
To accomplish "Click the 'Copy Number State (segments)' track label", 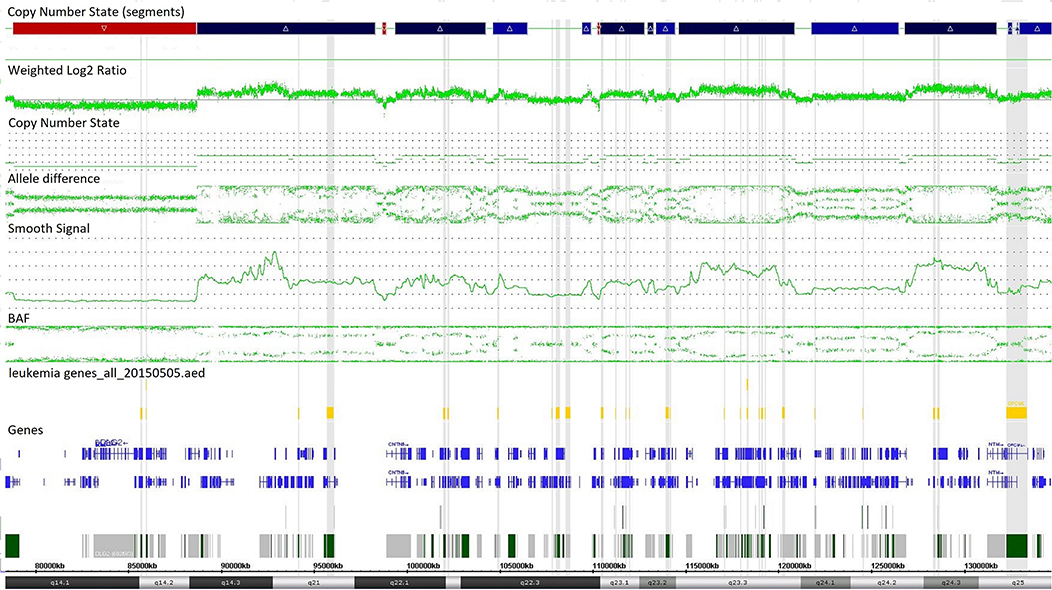I will click(x=96, y=12).
